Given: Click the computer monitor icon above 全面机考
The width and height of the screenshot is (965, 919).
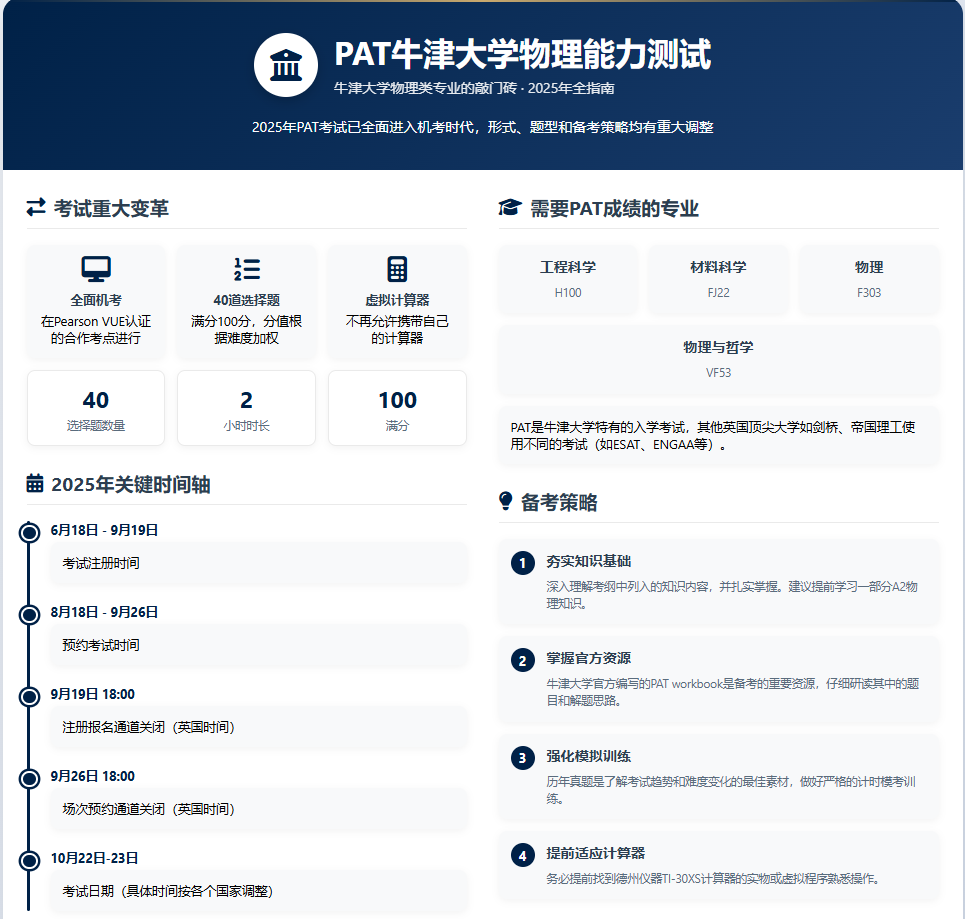Looking at the screenshot, I should 96,269.
